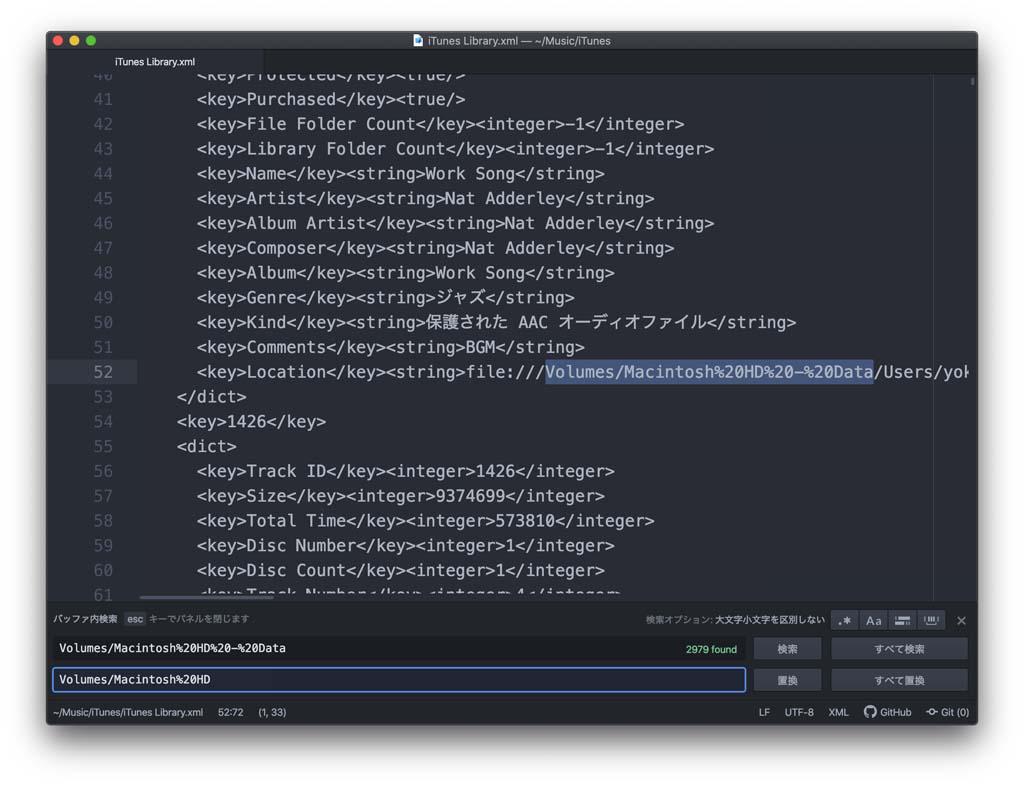Viewport: 1024px width, 786px height.
Task: Click the closing </dict> tag on line 53
Action: click(x=212, y=397)
